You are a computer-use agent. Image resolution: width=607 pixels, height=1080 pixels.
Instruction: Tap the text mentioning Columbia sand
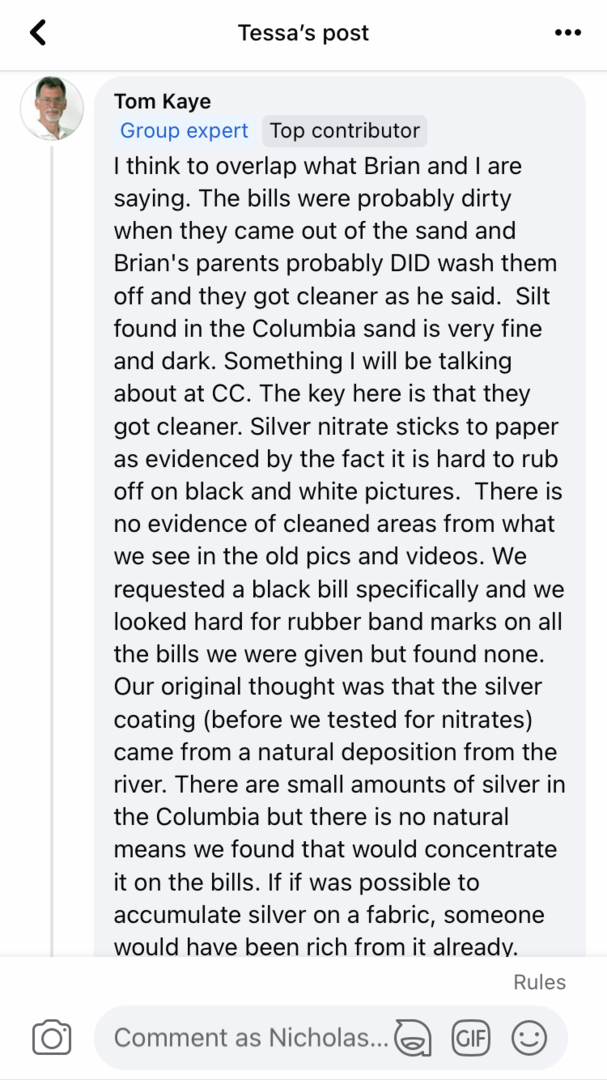point(327,329)
